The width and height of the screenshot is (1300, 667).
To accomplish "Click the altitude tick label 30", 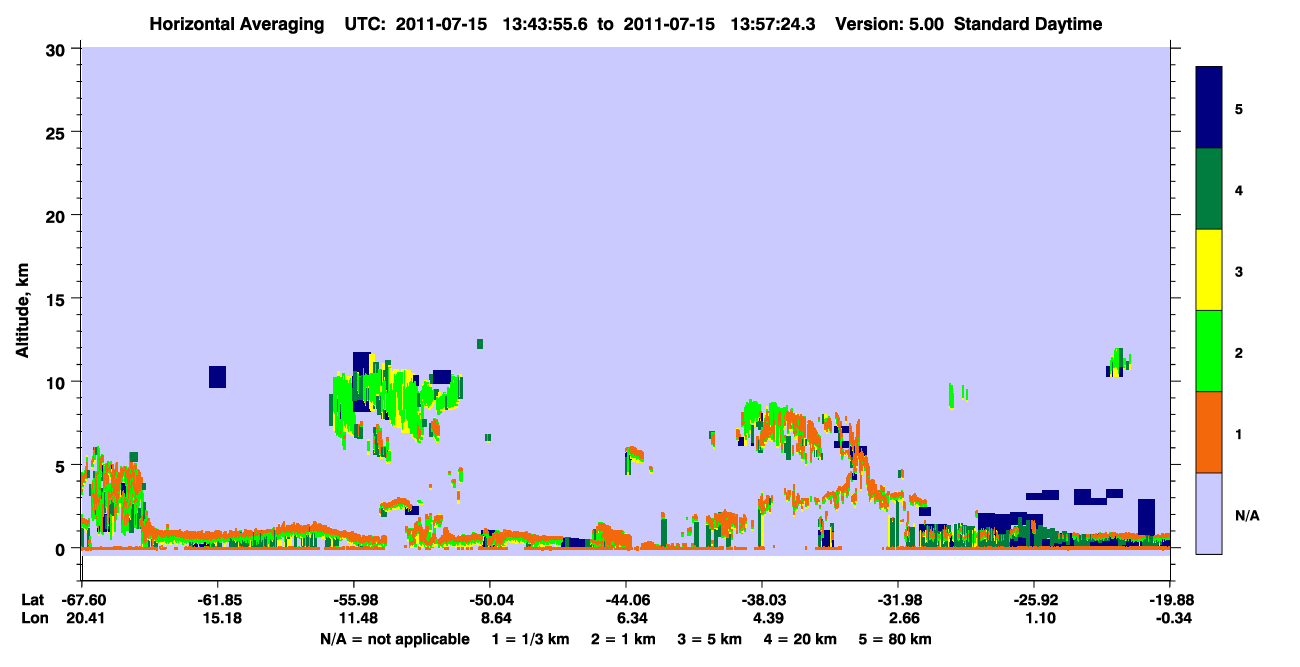I will (58, 49).
